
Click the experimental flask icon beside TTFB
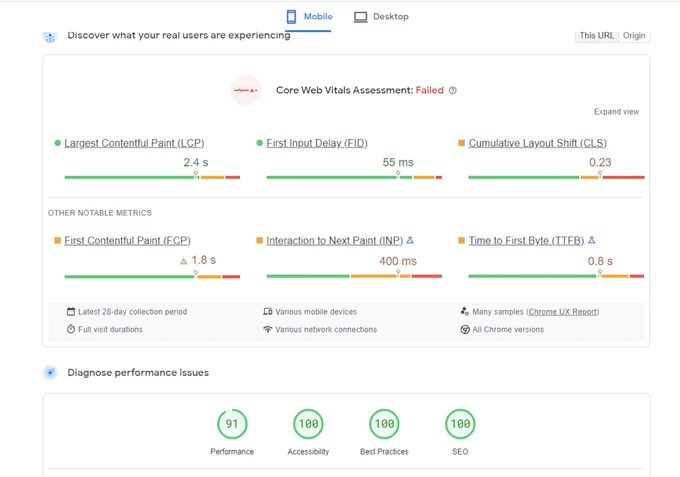[592, 240]
